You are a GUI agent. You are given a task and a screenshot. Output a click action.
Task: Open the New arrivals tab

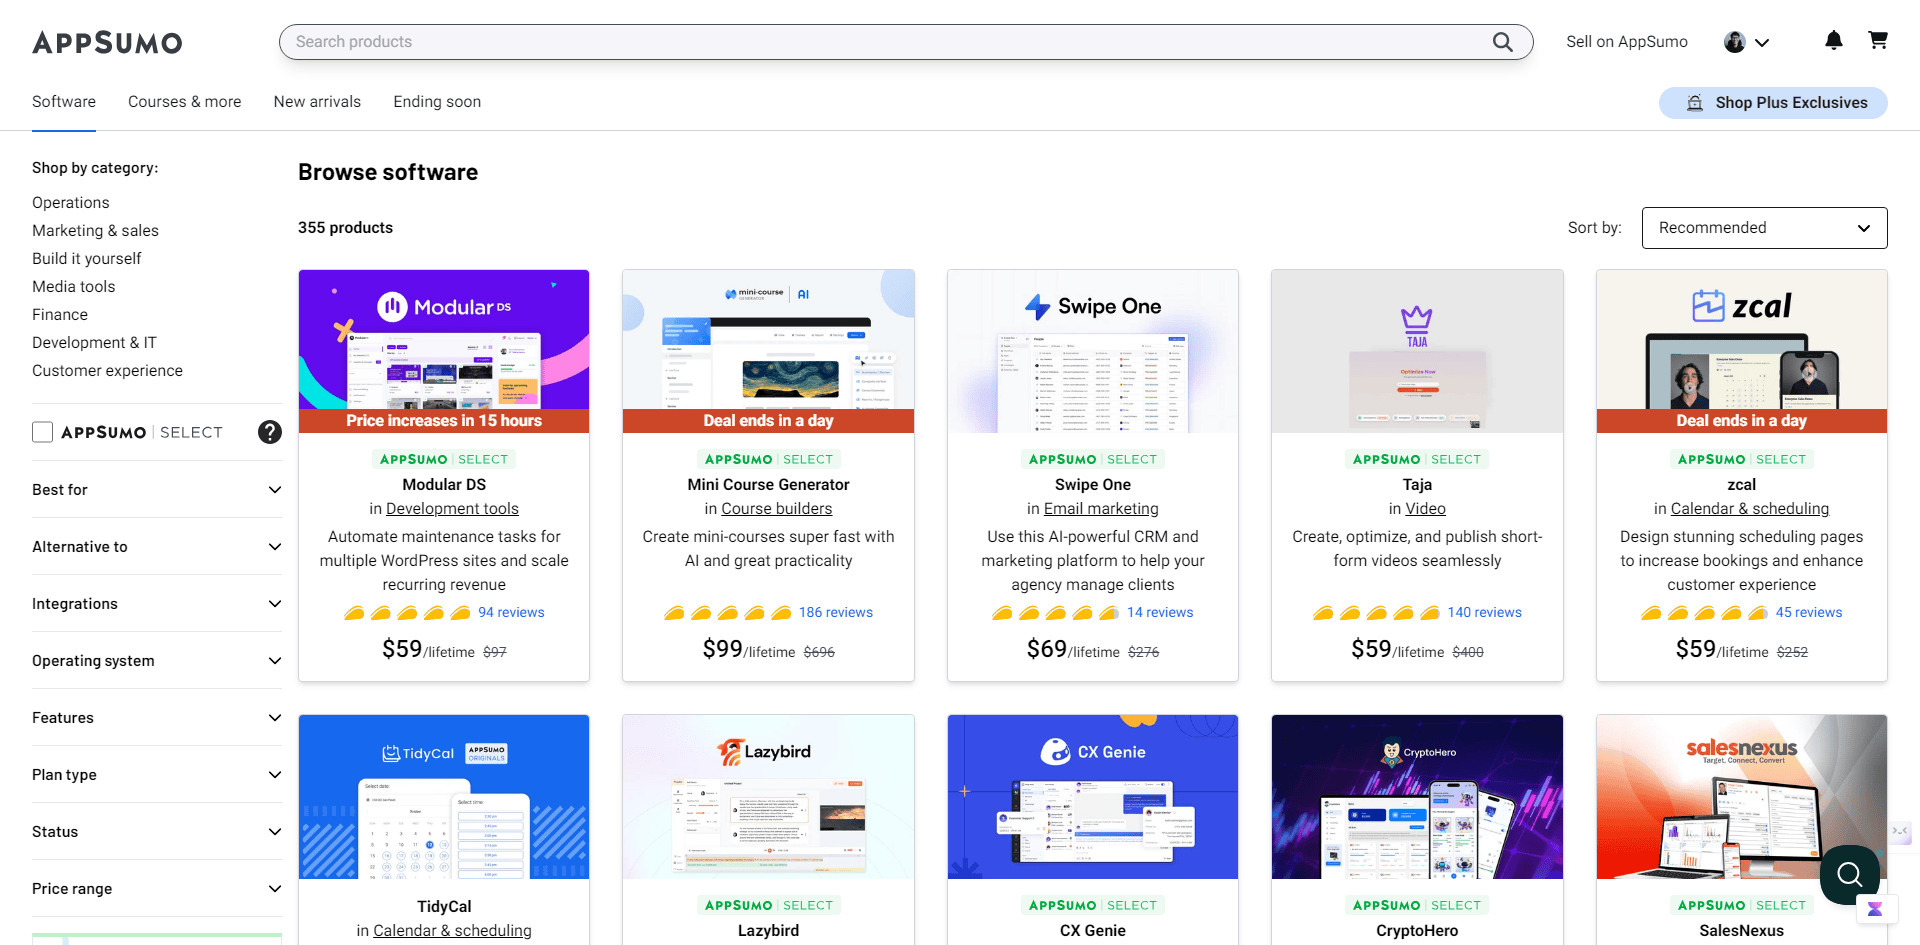point(317,102)
